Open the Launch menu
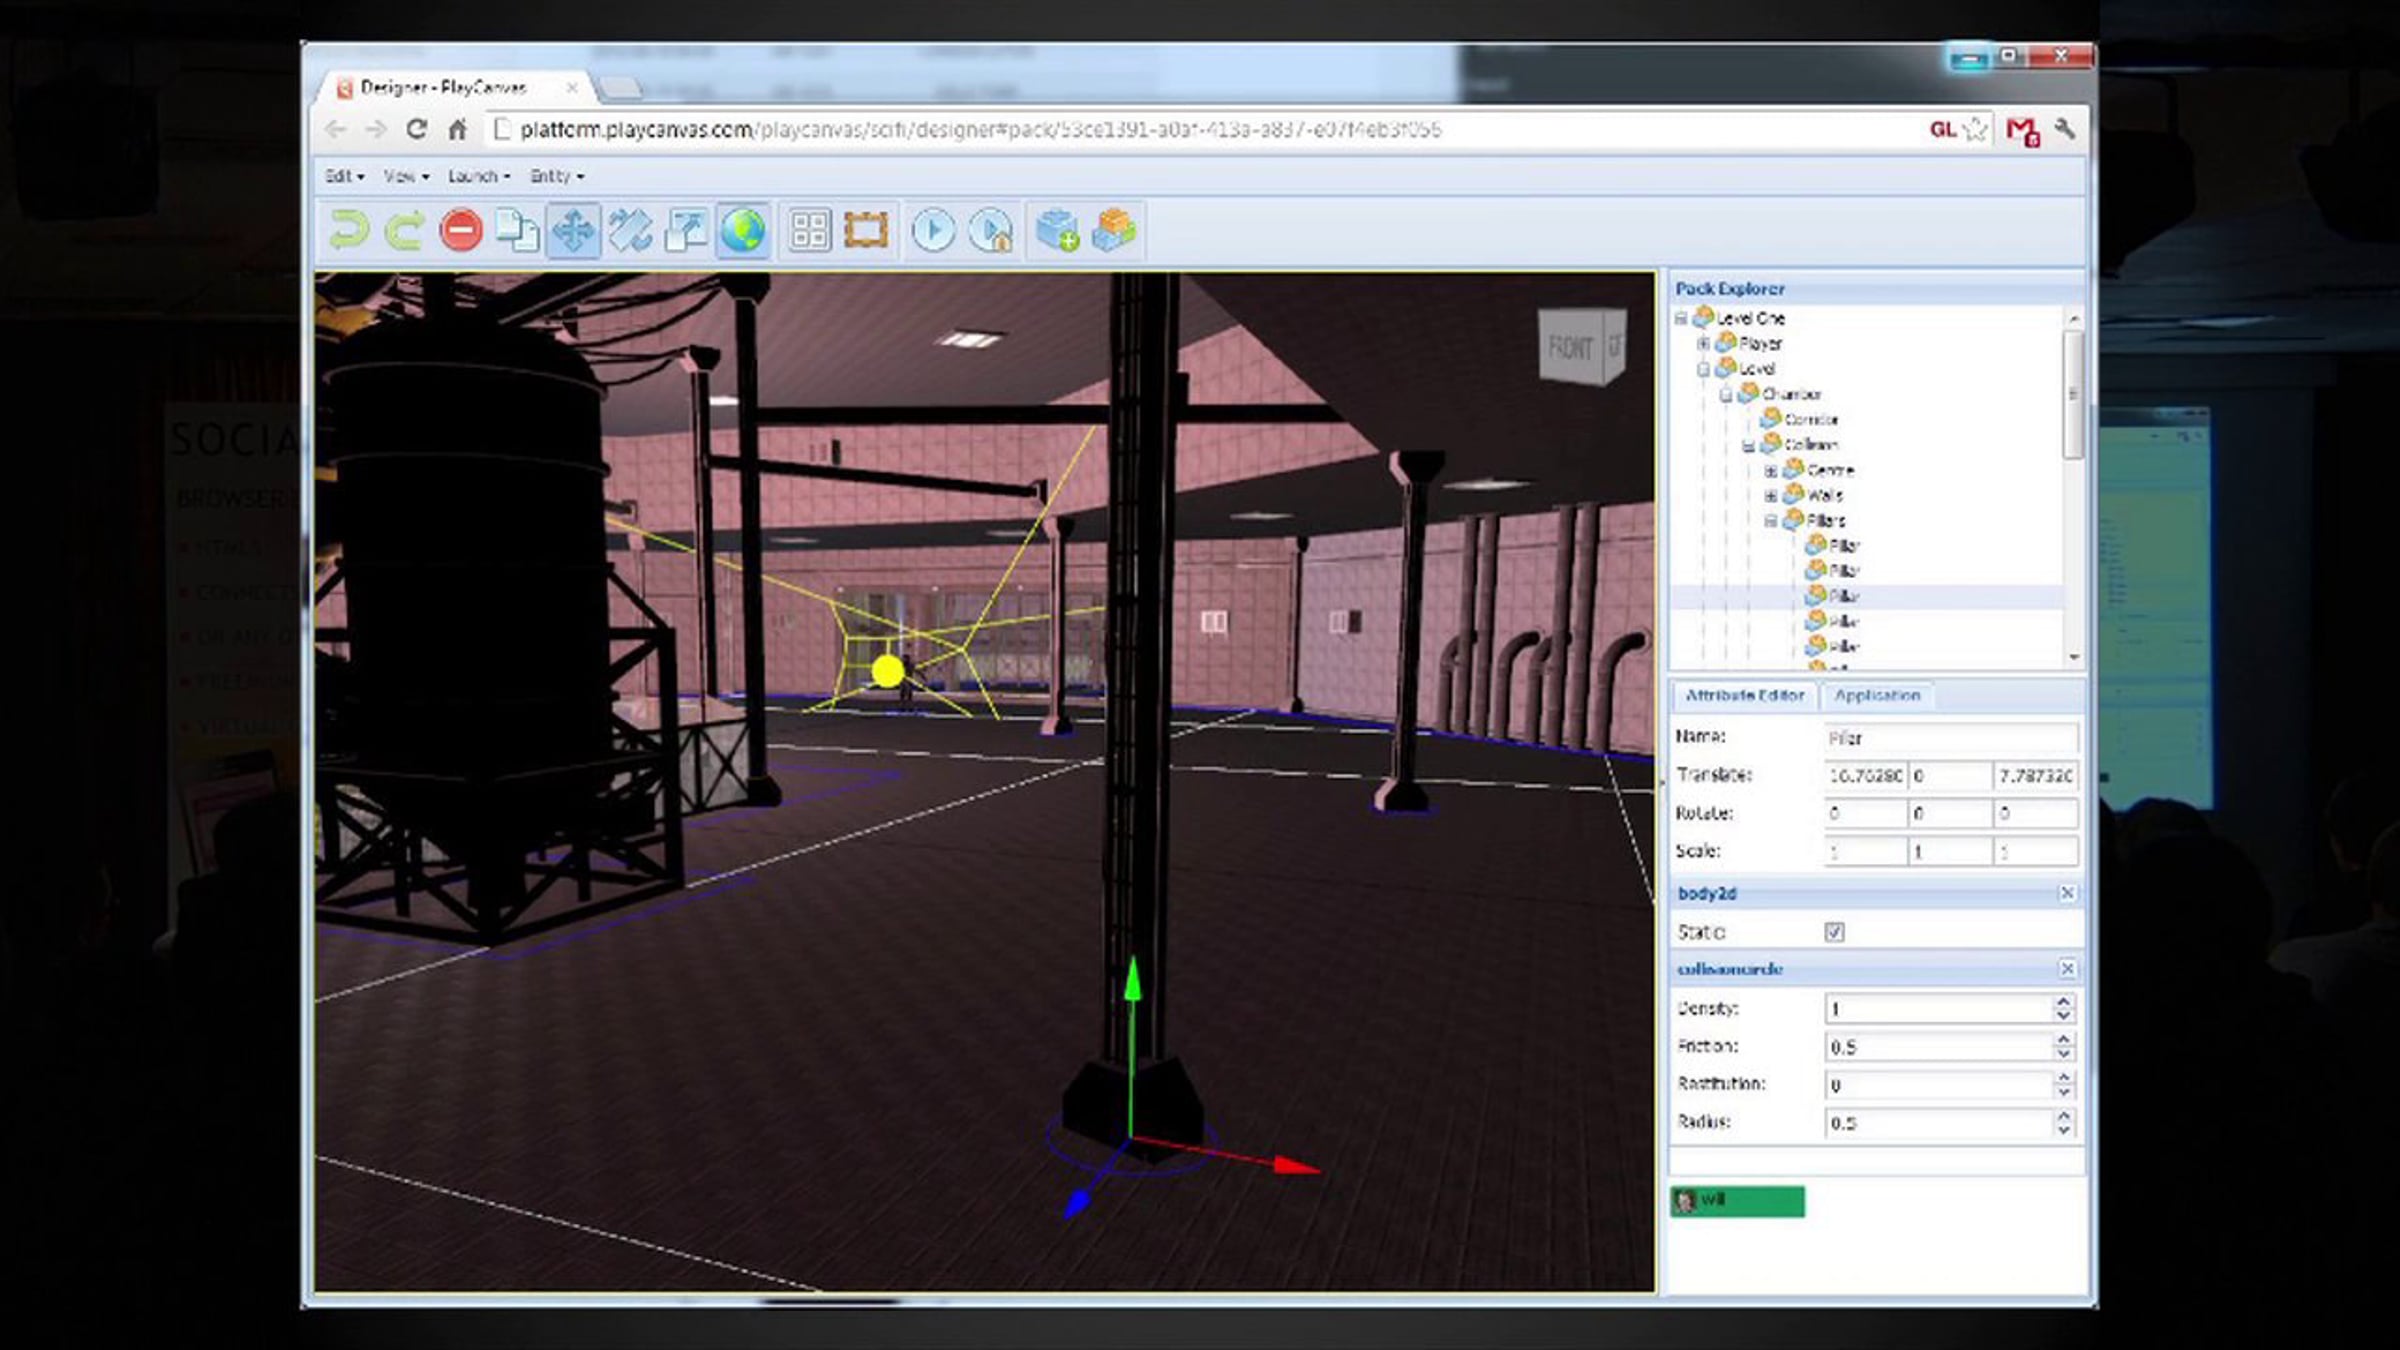Viewport: 2400px width, 1350px height. 479,176
